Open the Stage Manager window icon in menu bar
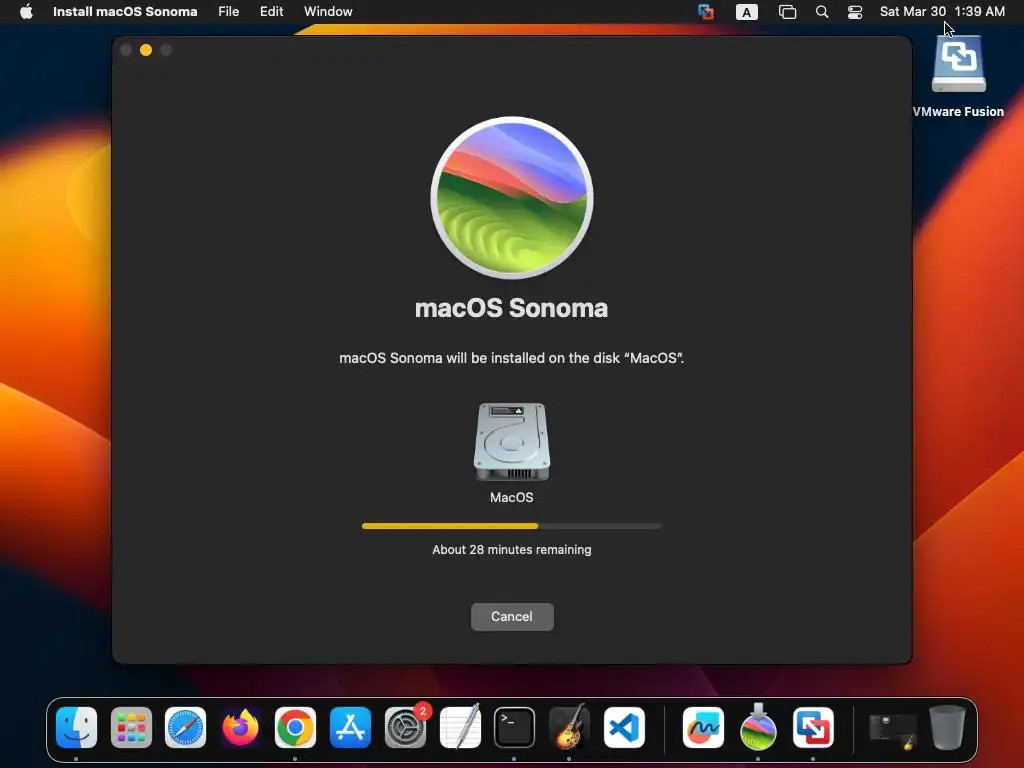Viewport: 1024px width, 768px height. (x=788, y=12)
